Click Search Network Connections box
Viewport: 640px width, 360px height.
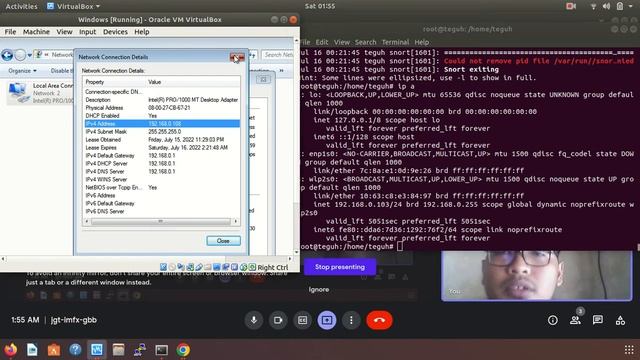click(x=278, y=55)
